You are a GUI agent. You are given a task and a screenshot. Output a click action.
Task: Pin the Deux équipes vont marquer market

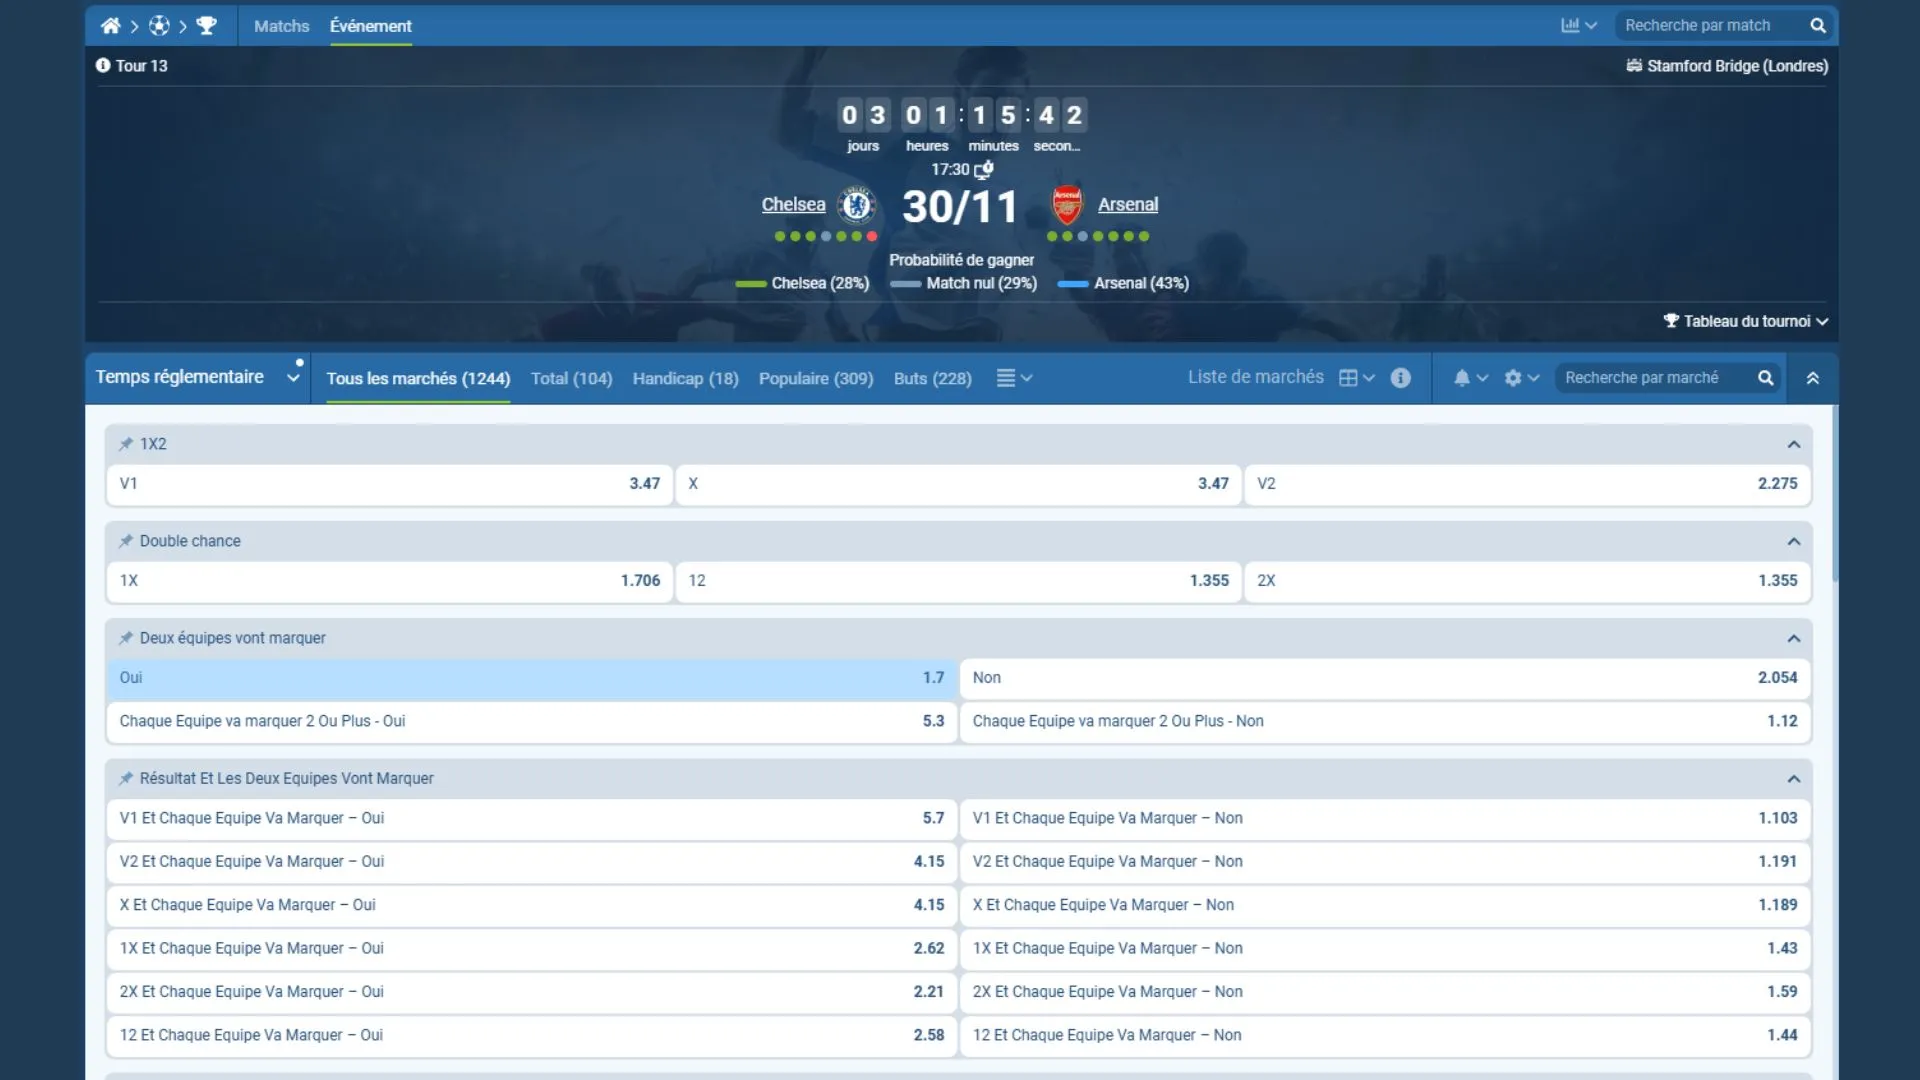(126, 638)
